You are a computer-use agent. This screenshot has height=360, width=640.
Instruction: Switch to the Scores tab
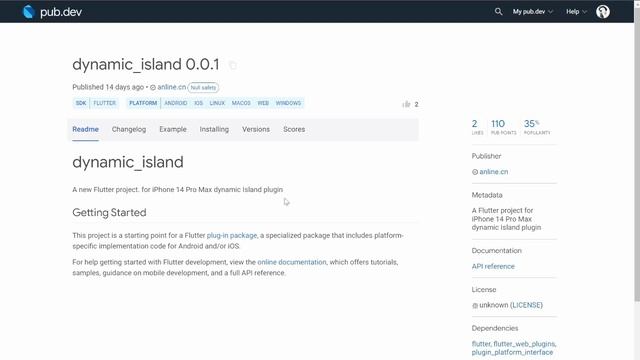294,129
